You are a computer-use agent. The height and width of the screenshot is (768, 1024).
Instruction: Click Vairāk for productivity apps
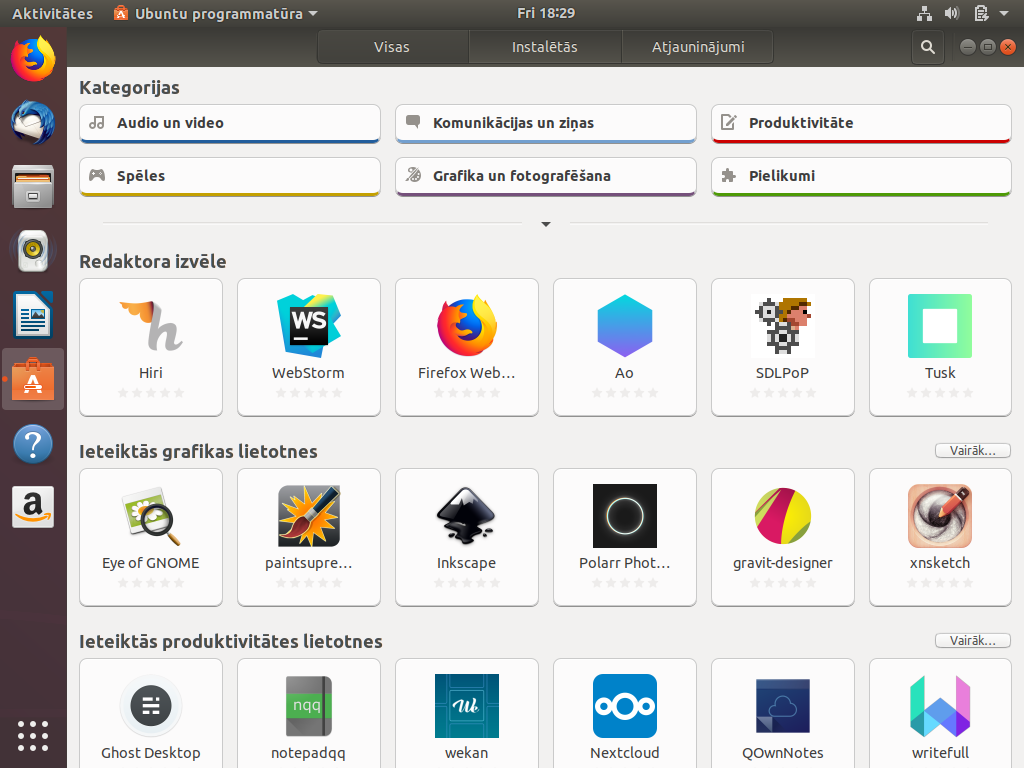tap(972, 641)
